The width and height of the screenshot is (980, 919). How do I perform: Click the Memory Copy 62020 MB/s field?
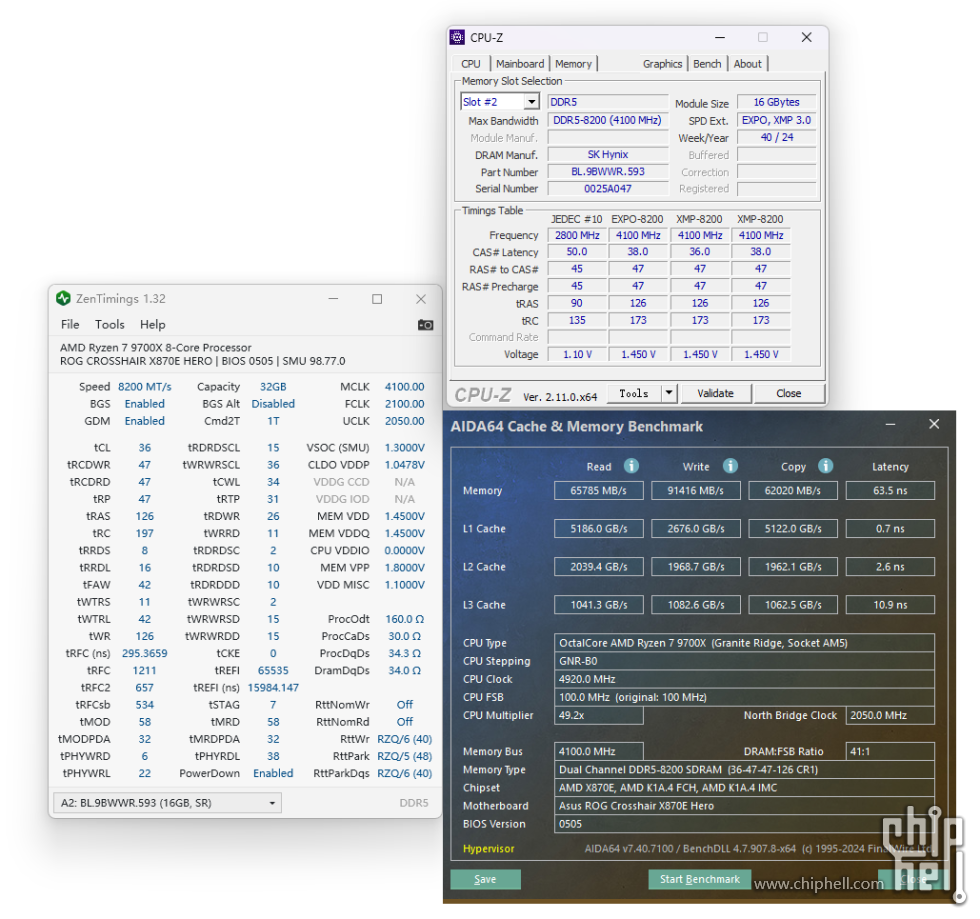coord(792,491)
